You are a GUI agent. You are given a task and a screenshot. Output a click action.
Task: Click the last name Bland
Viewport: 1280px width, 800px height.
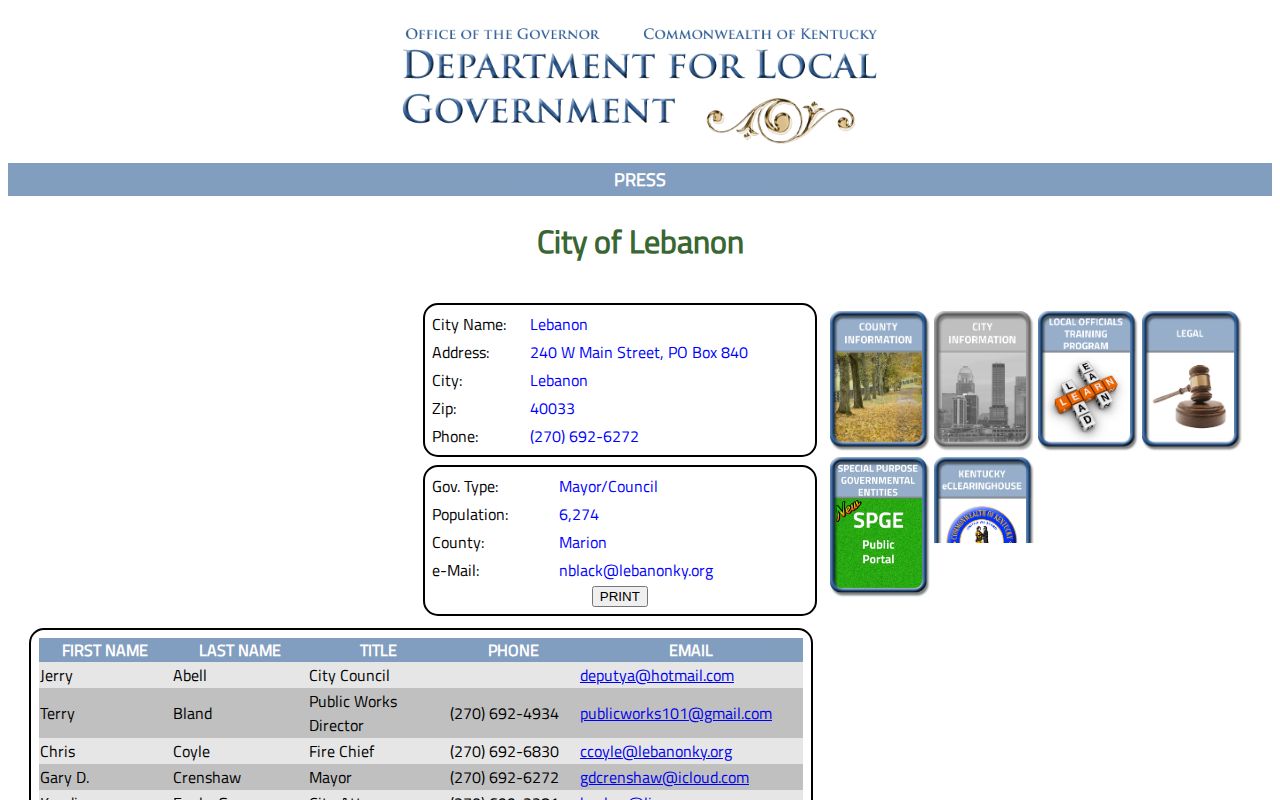(193, 714)
